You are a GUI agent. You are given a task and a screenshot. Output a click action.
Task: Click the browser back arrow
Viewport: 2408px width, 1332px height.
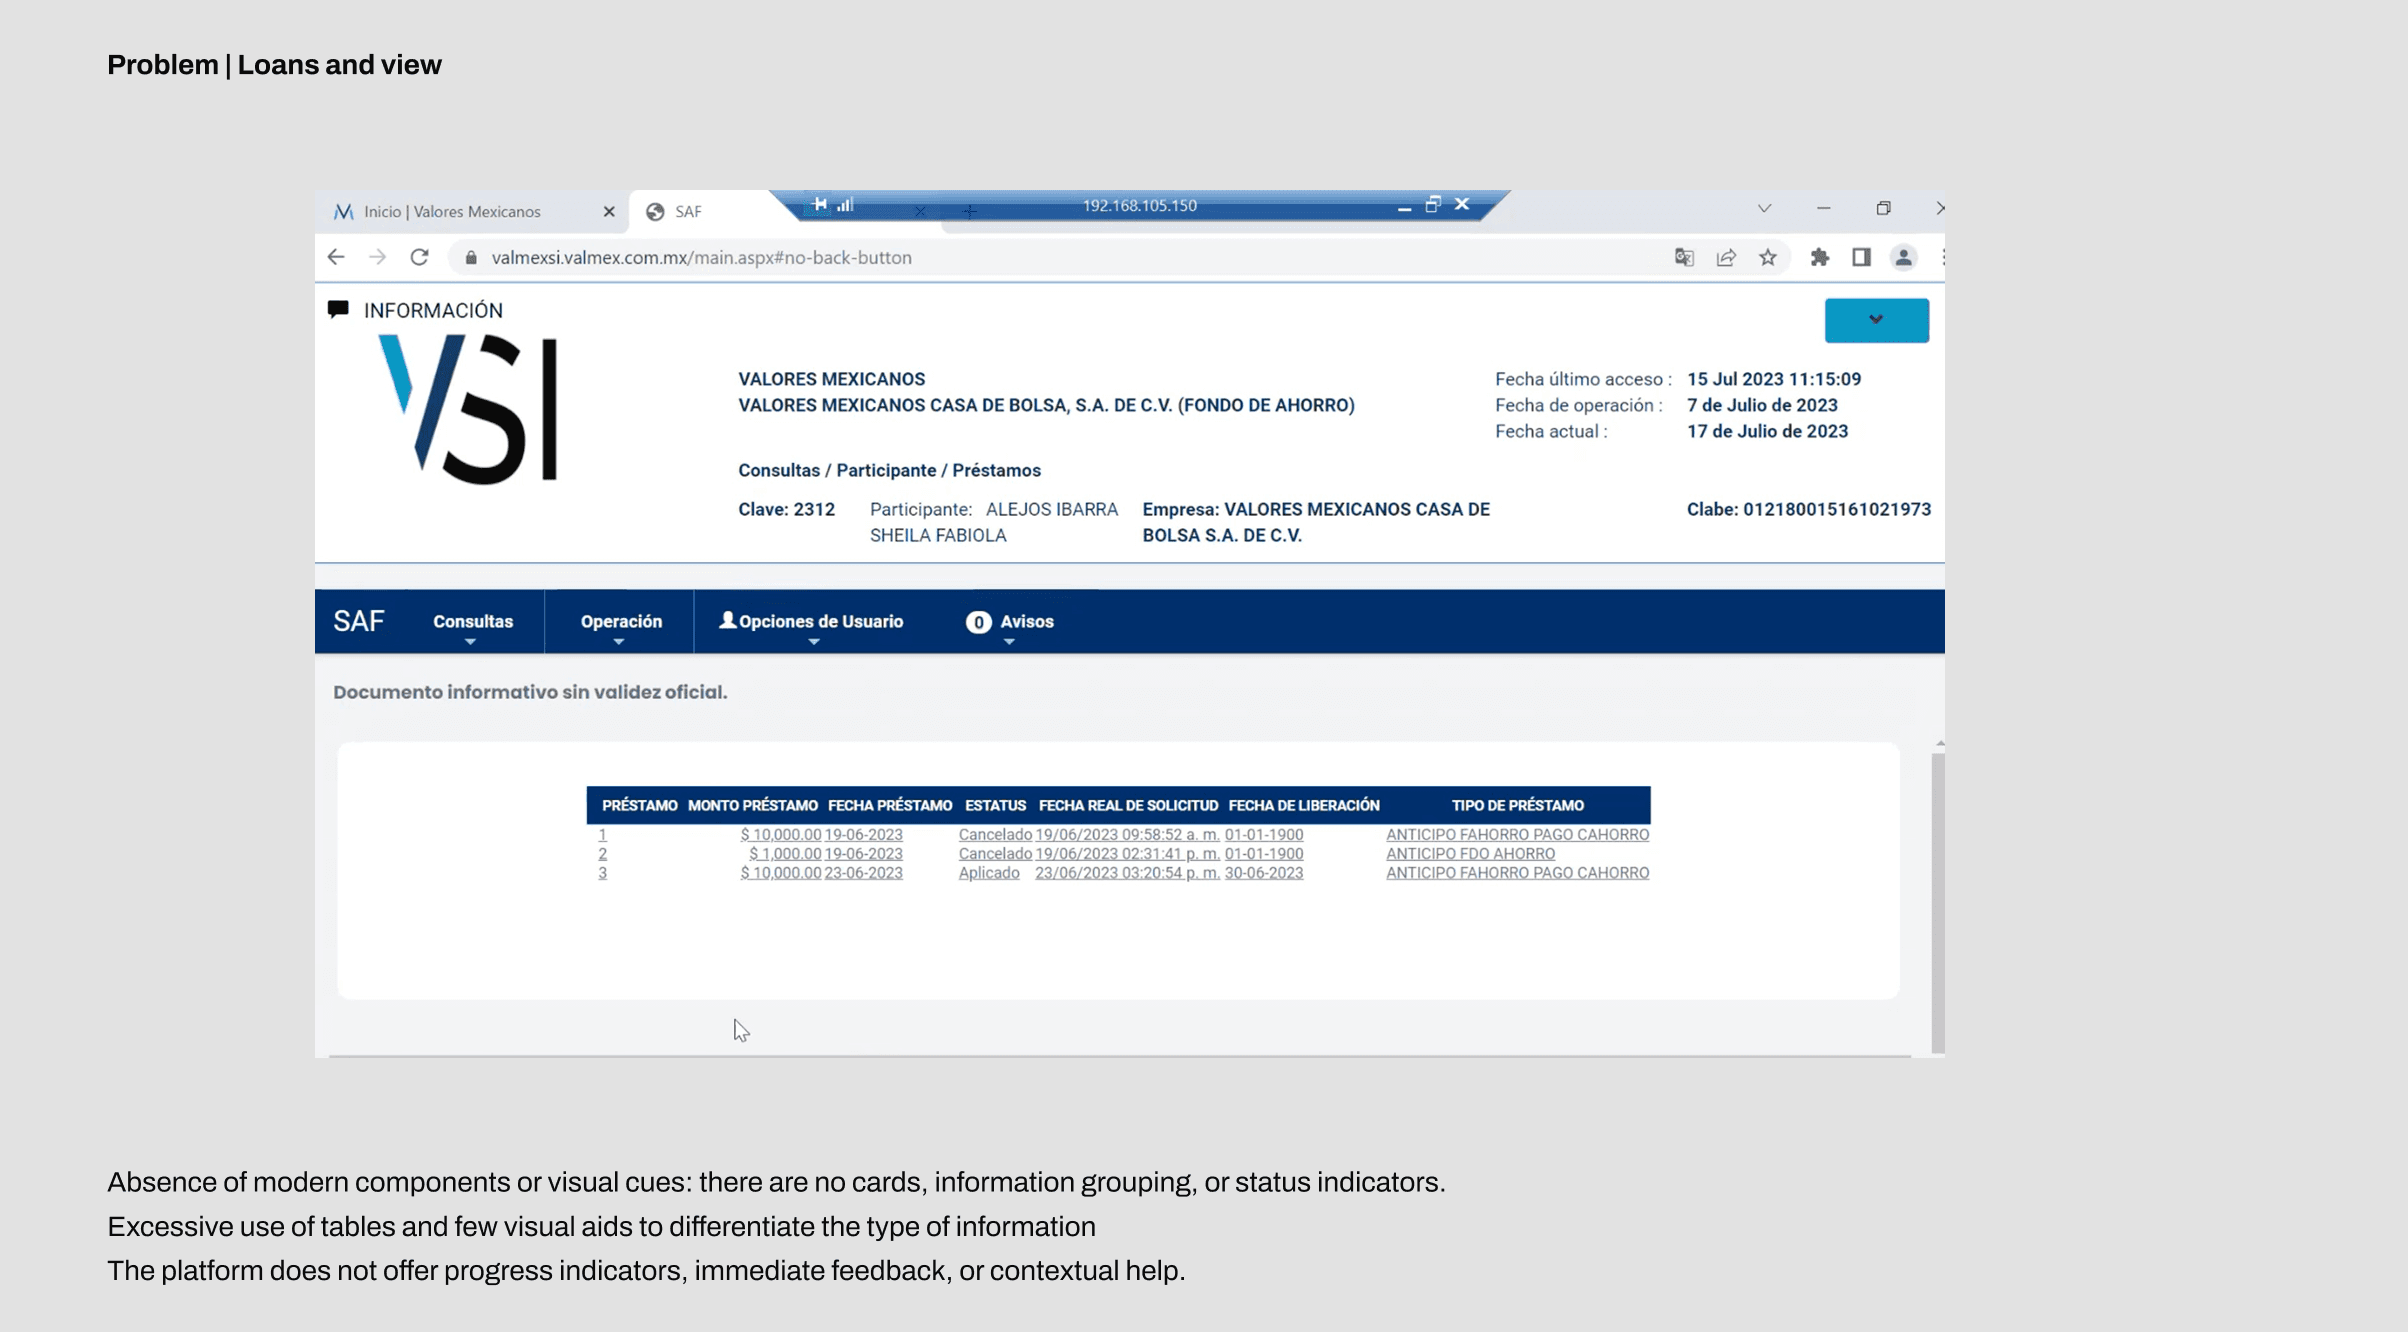coord(336,257)
